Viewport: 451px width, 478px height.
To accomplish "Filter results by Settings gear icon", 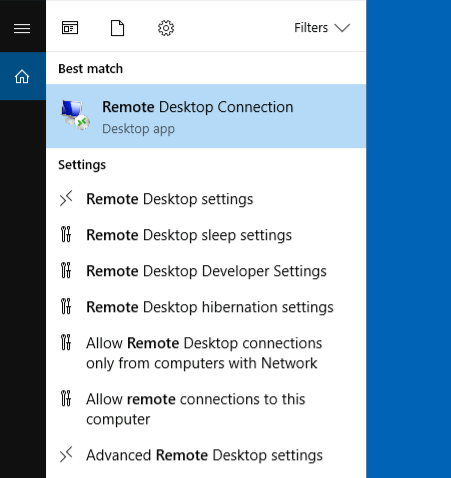I will coord(166,28).
